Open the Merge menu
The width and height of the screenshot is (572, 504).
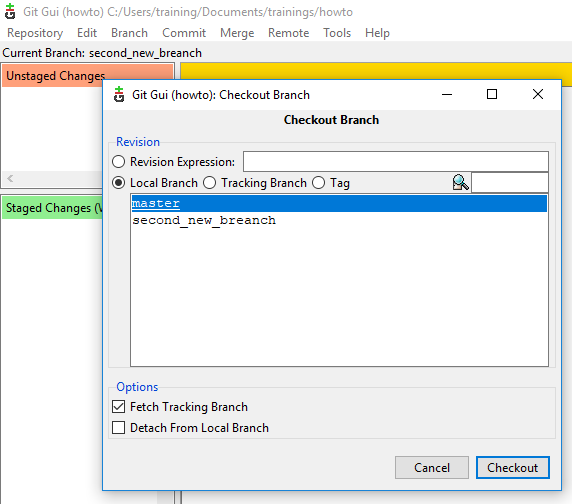237,33
